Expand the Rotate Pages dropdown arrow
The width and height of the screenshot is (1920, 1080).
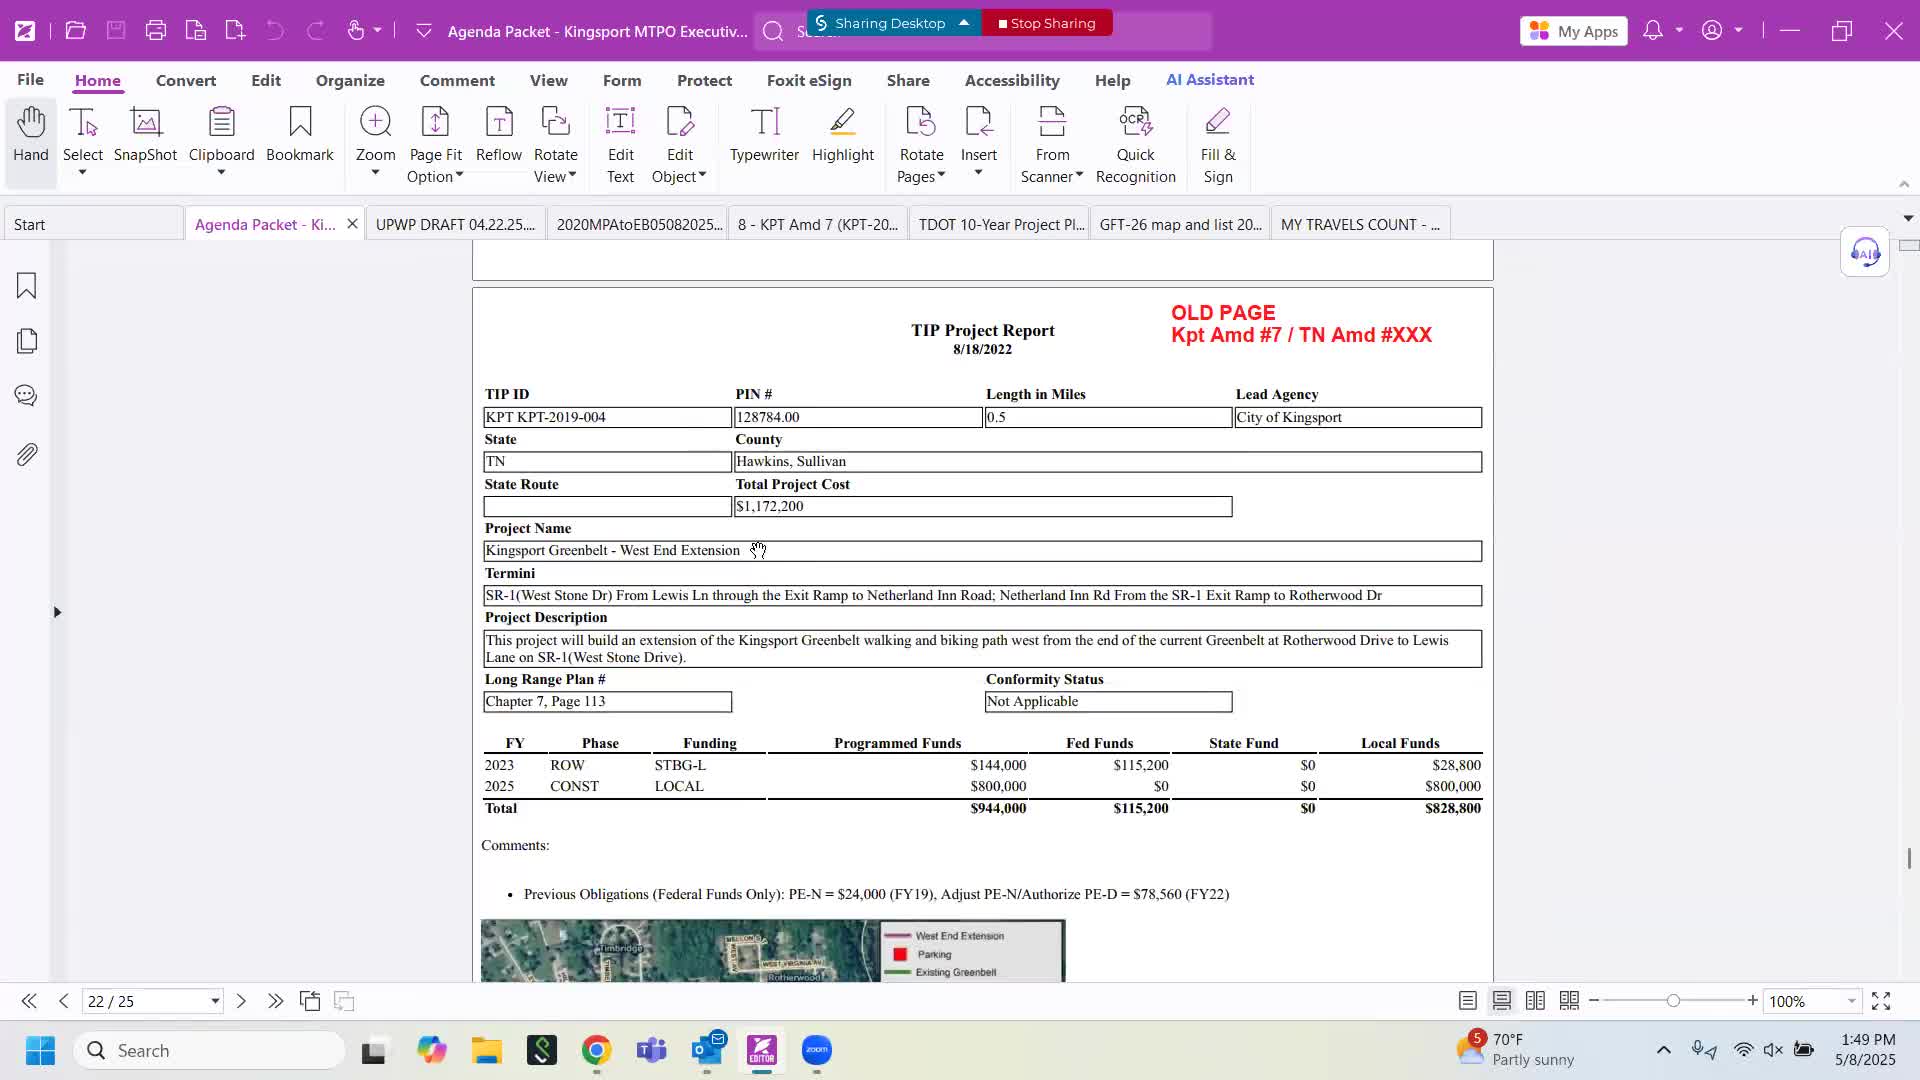[x=941, y=176]
